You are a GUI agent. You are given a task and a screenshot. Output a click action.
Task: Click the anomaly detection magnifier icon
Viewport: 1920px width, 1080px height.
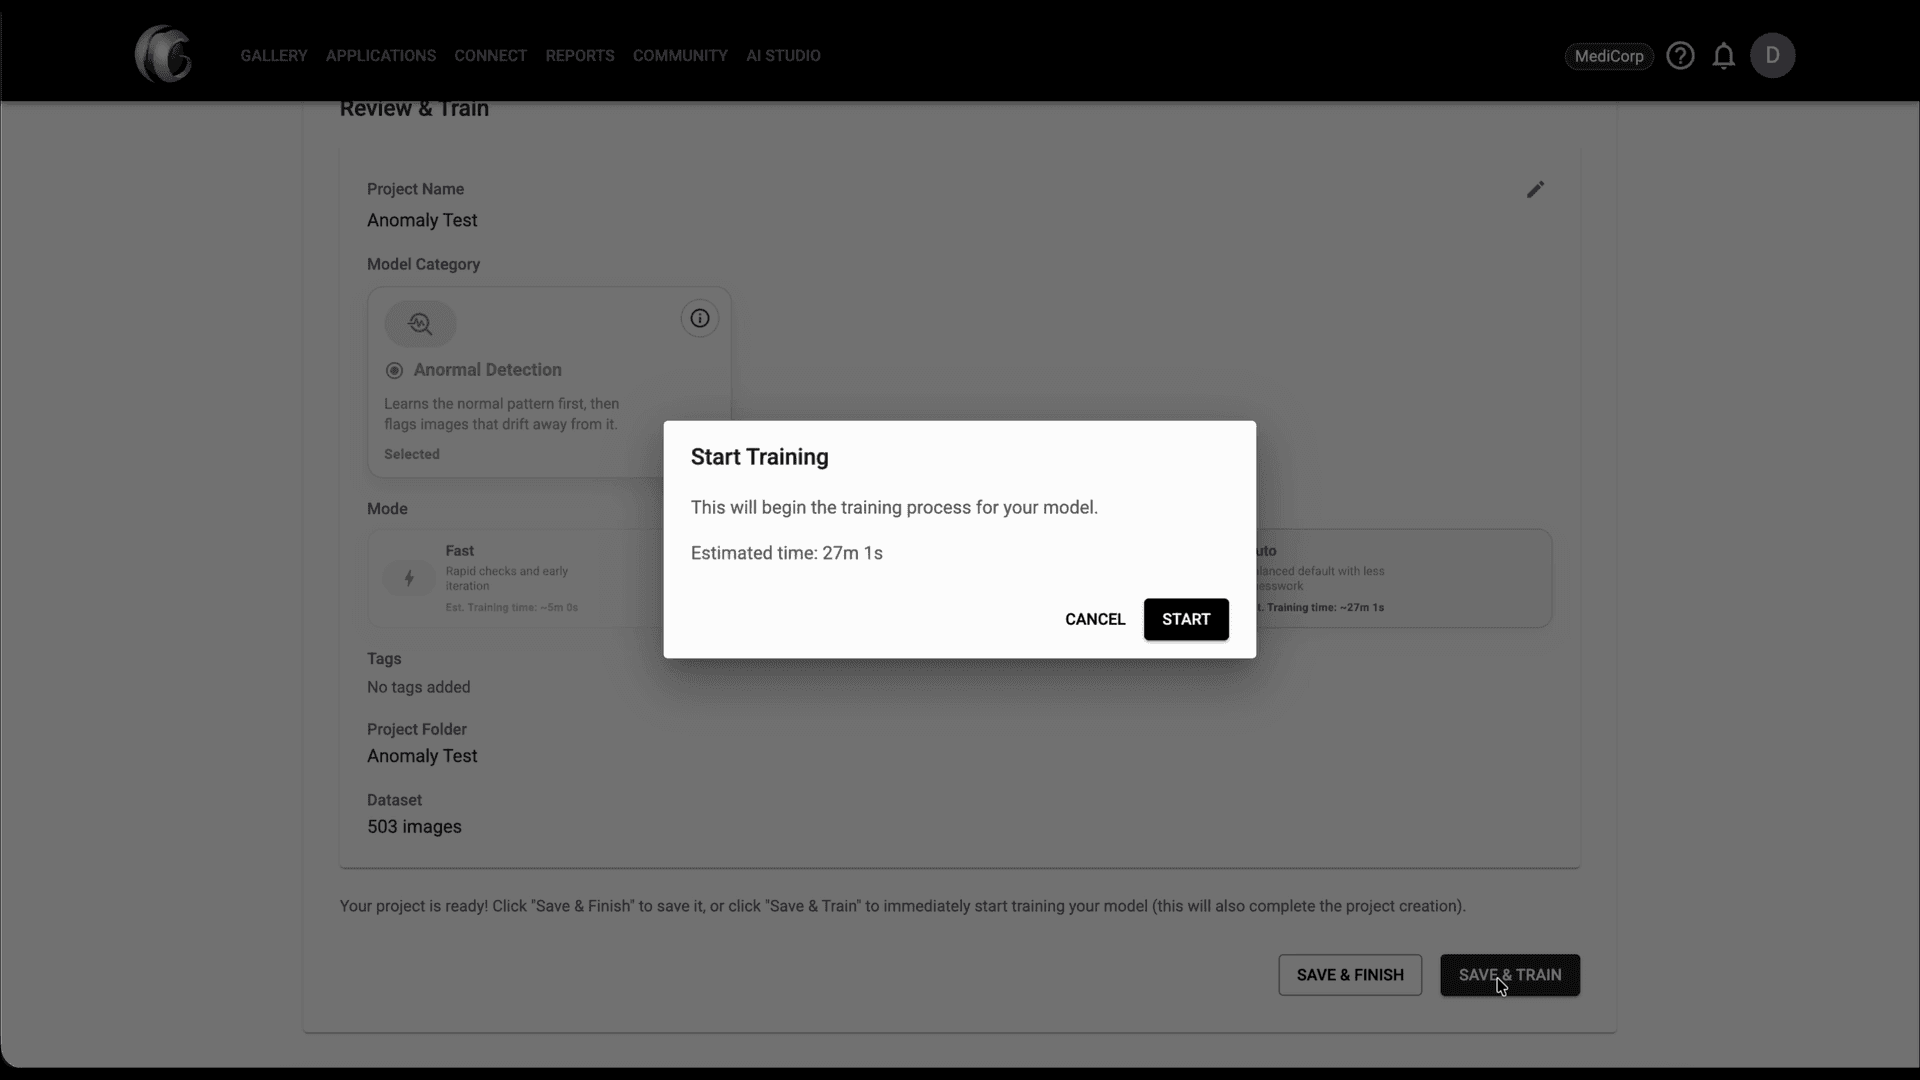[x=420, y=323]
